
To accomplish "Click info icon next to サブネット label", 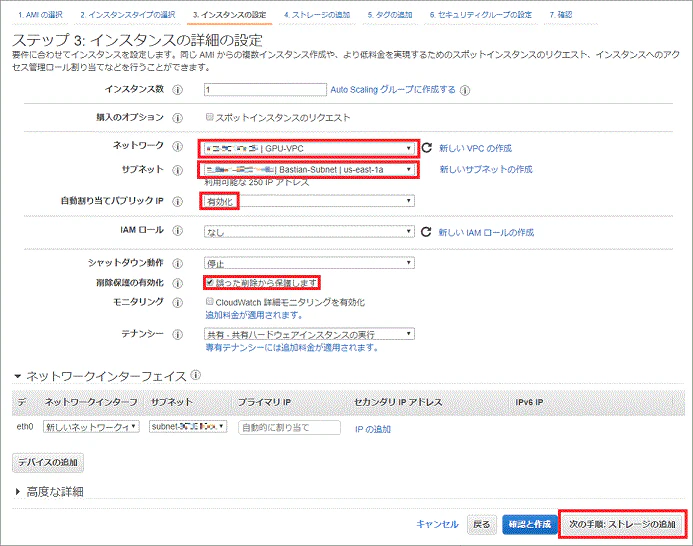I will pyautogui.click(x=177, y=170).
